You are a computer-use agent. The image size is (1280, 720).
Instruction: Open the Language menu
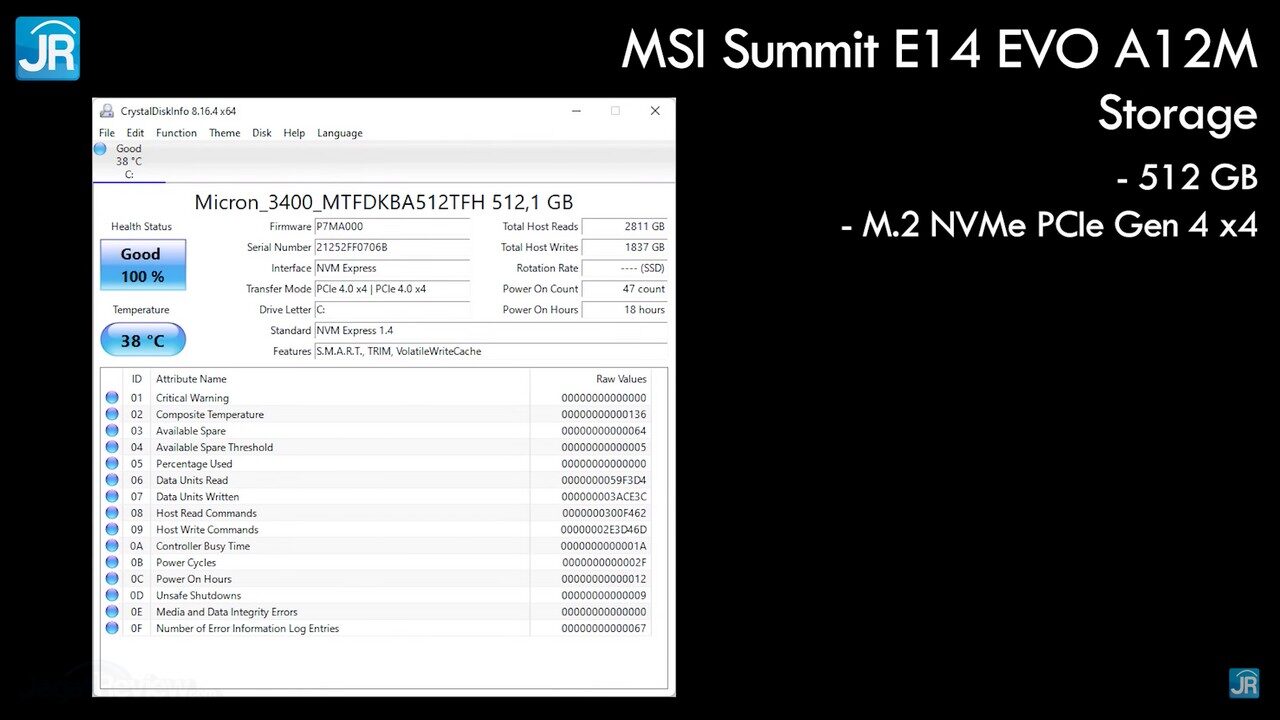point(339,132)
